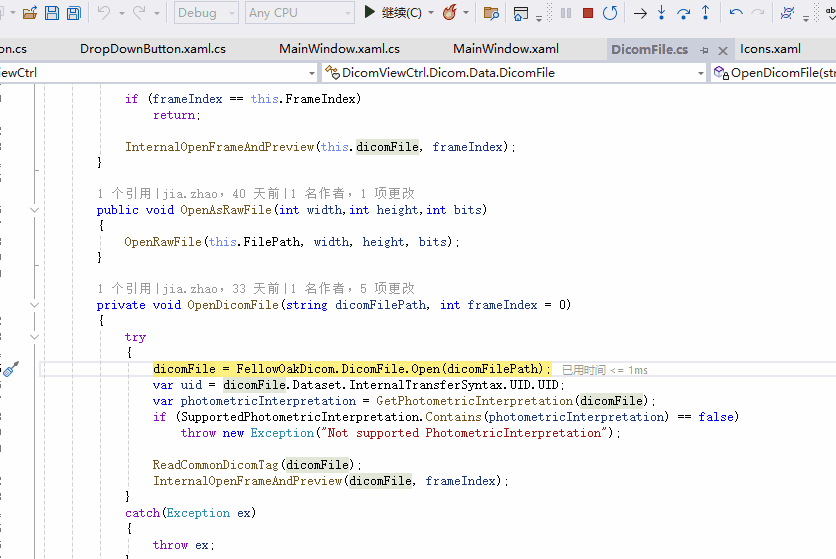Image resolution: width=836 pixels, height=559 pixels.
Task: Open the hot reload options dropdown
Action: tap(466, 12)
